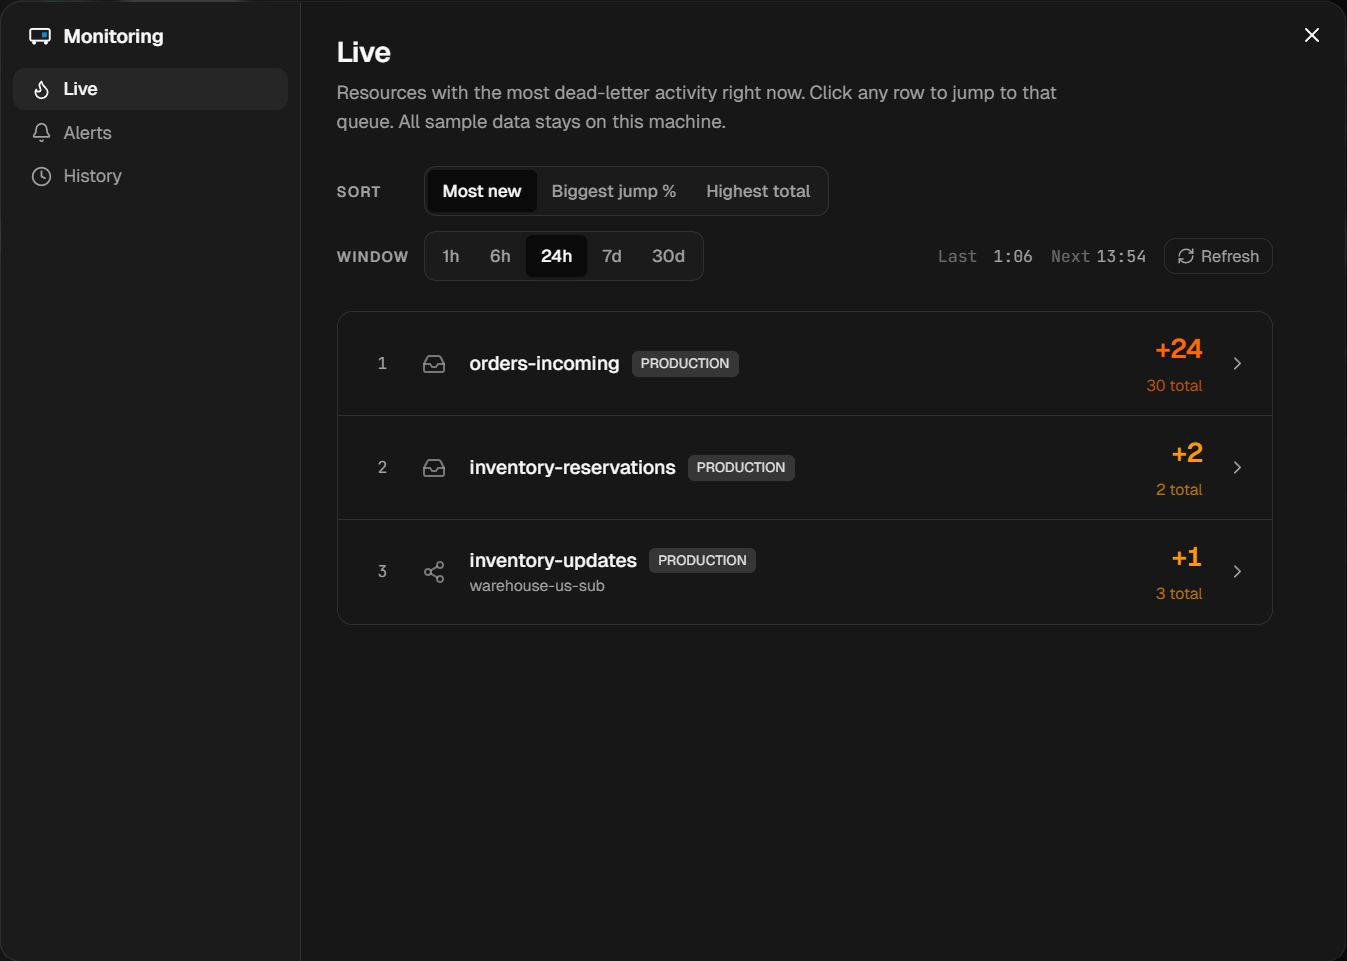
Task: Click PRODUCTION badge on inventory-reservations
Action: [x=741, y=468]
